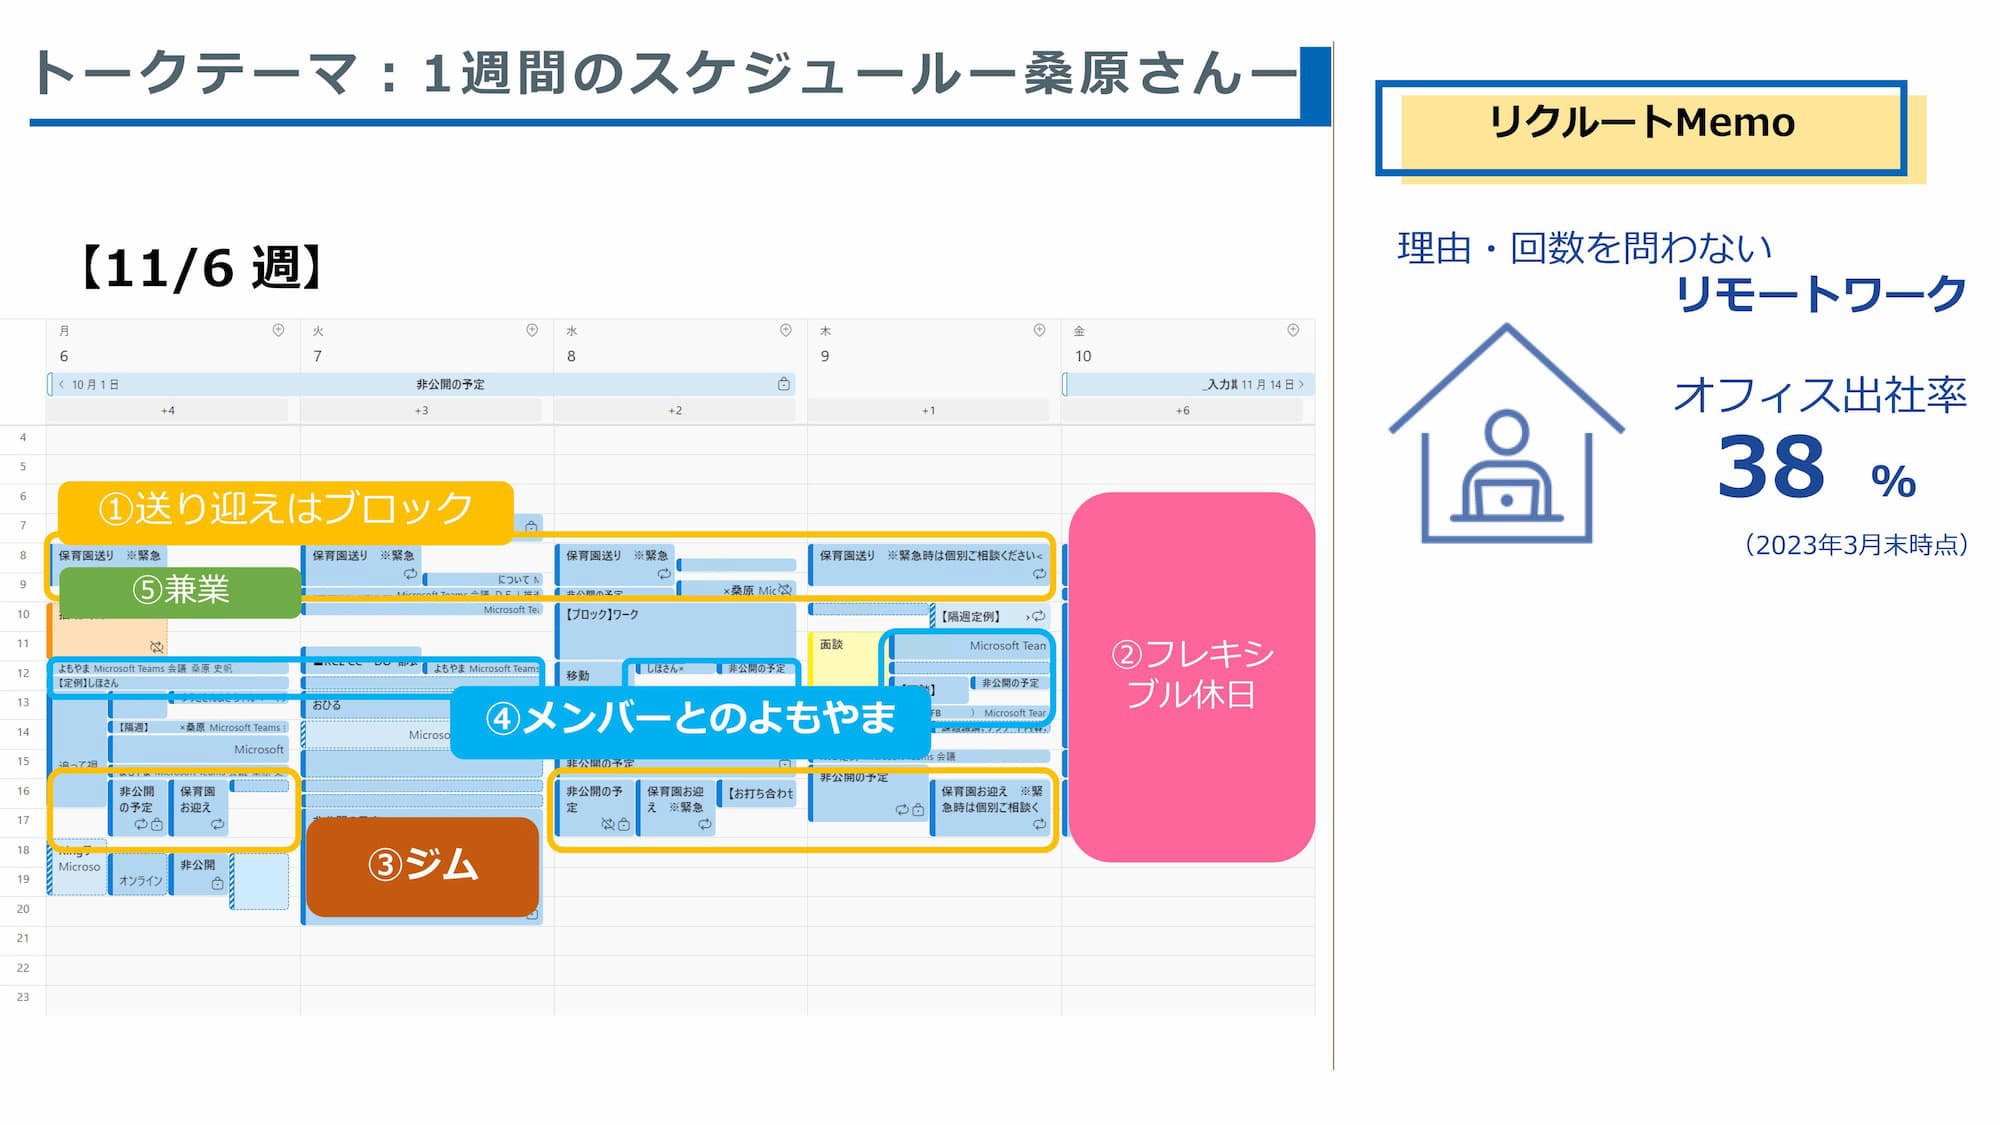The height and width of the screenshot is (1125, 2000).
Task: Click the 4 hour label on time axis
Action: (23, 437)
